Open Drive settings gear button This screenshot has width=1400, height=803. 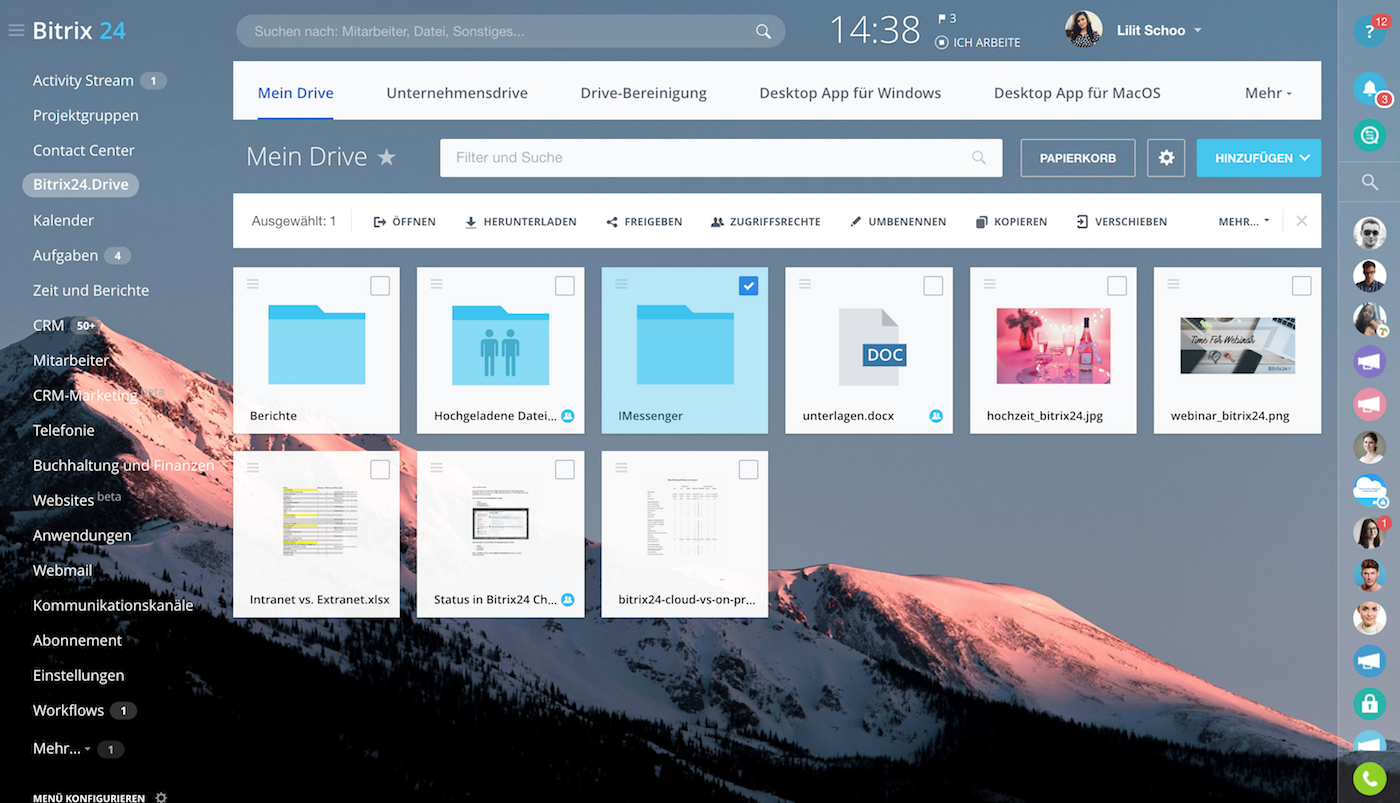(1166, 158)
